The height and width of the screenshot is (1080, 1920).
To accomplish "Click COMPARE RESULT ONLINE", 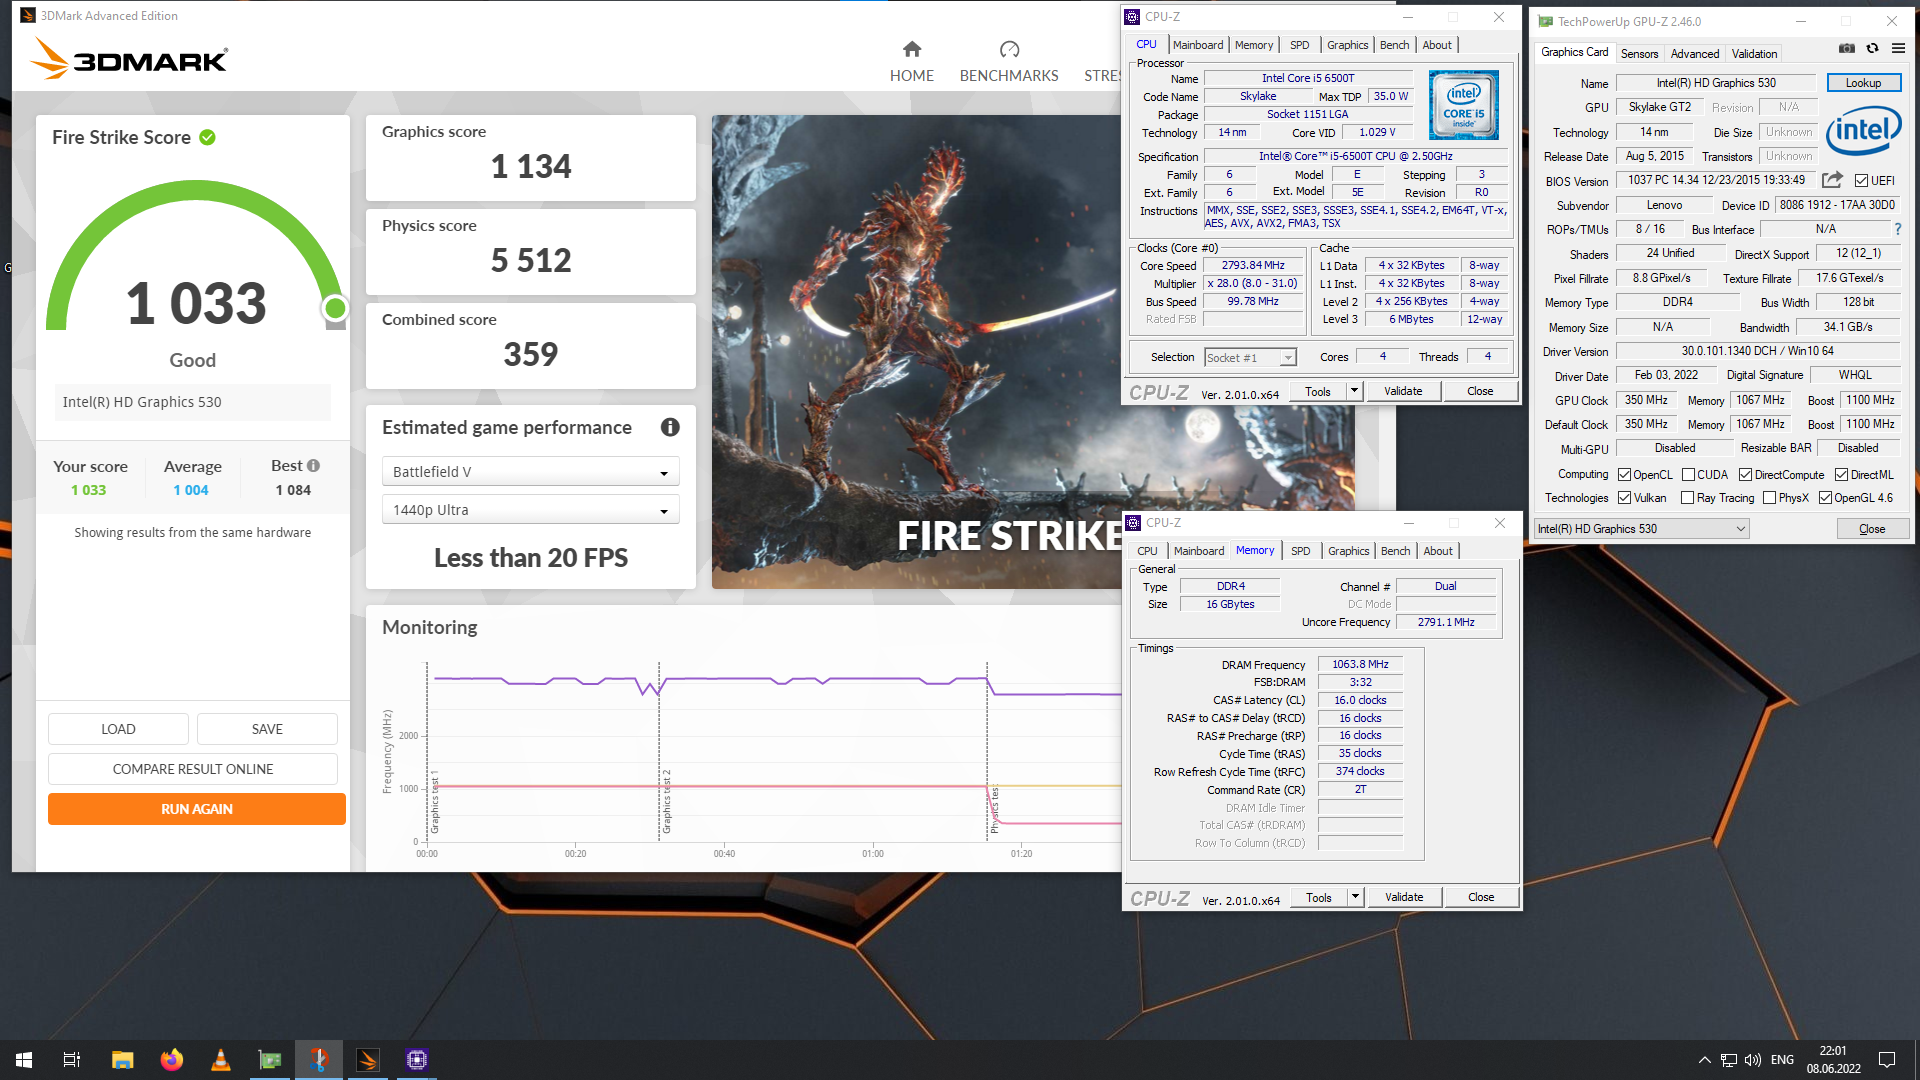I will tap(193, 769).
